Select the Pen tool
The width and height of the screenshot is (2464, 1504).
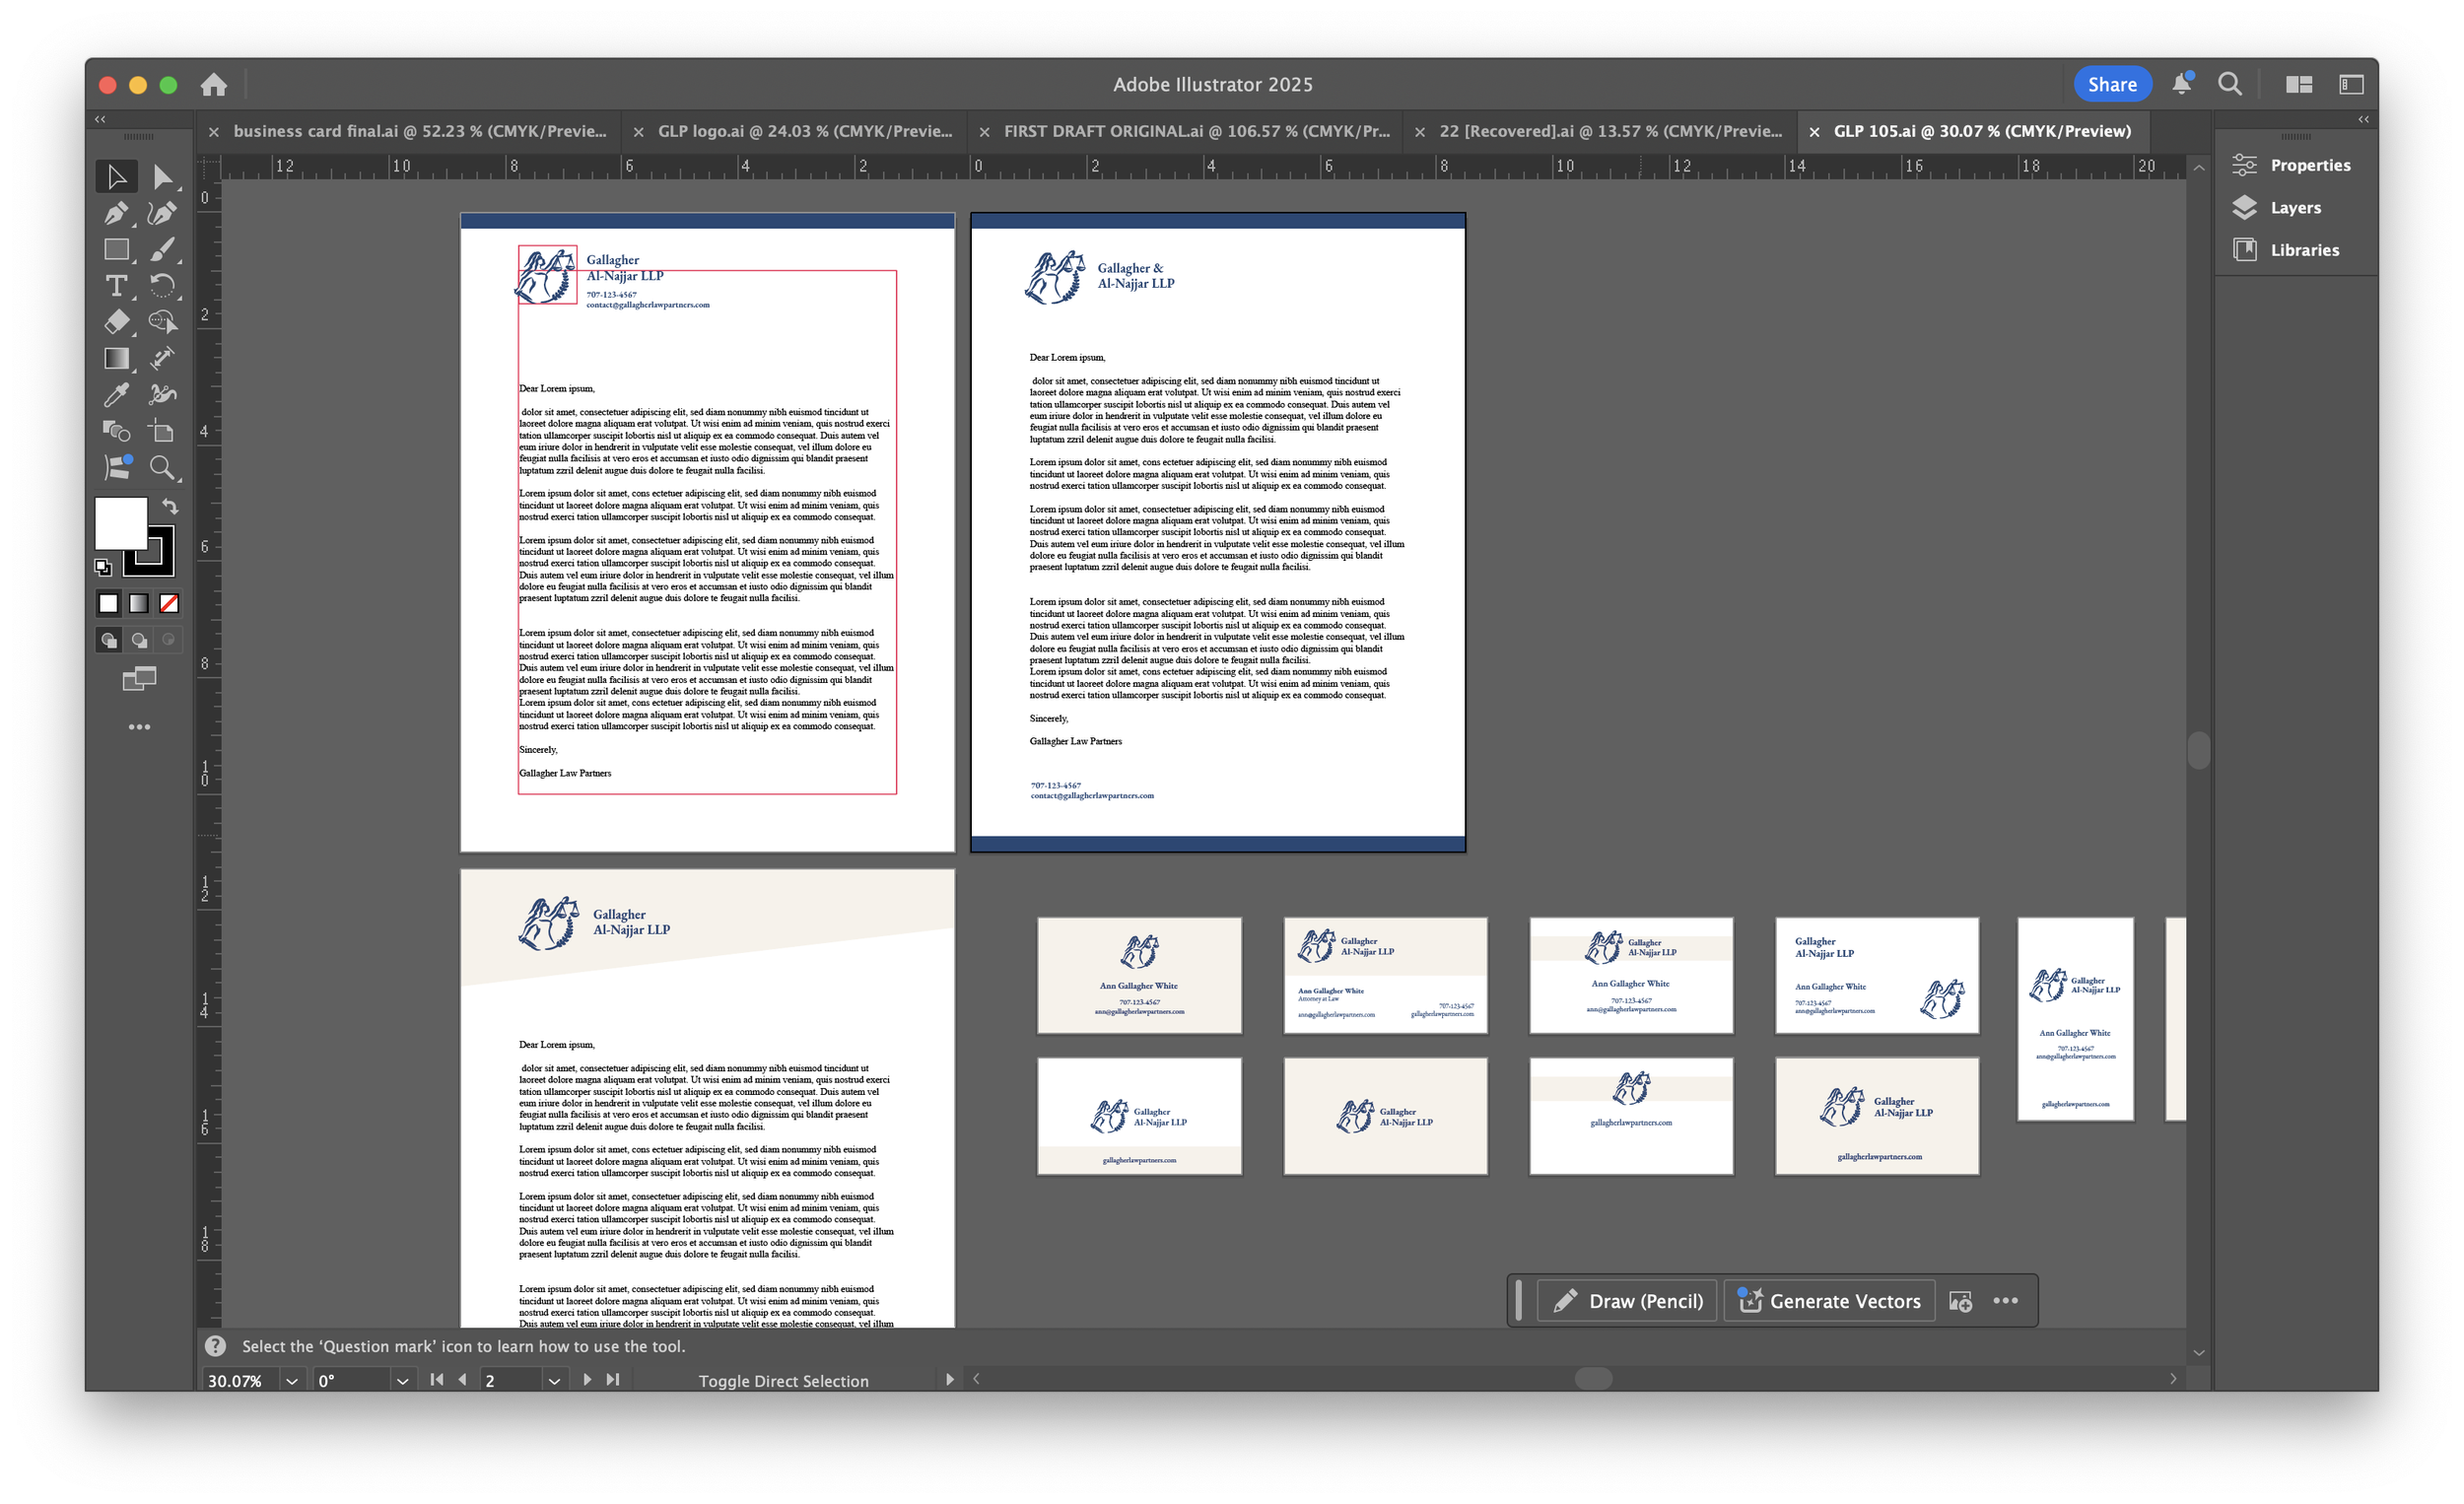tap(115, 213)
